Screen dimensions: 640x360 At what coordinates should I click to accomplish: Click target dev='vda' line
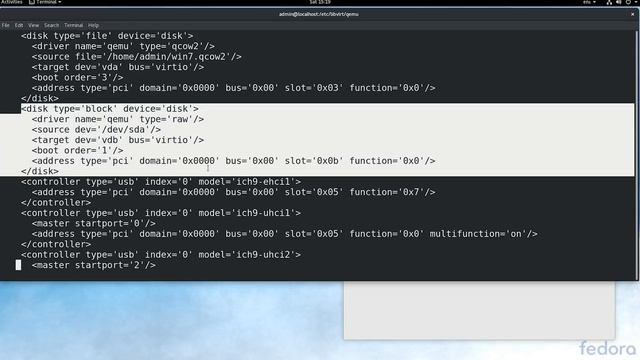(118, 67)
